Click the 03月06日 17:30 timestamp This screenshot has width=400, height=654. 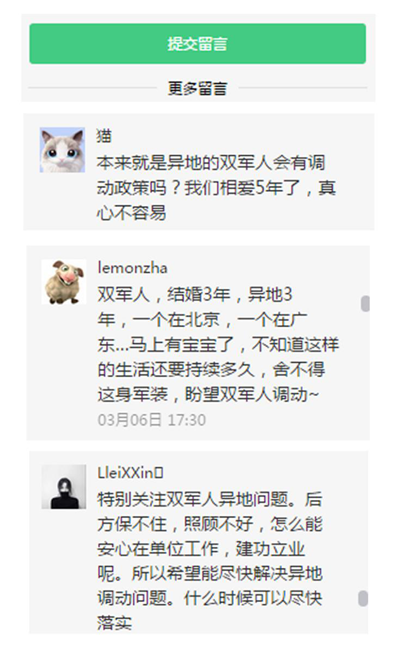(x=151, y=420)
